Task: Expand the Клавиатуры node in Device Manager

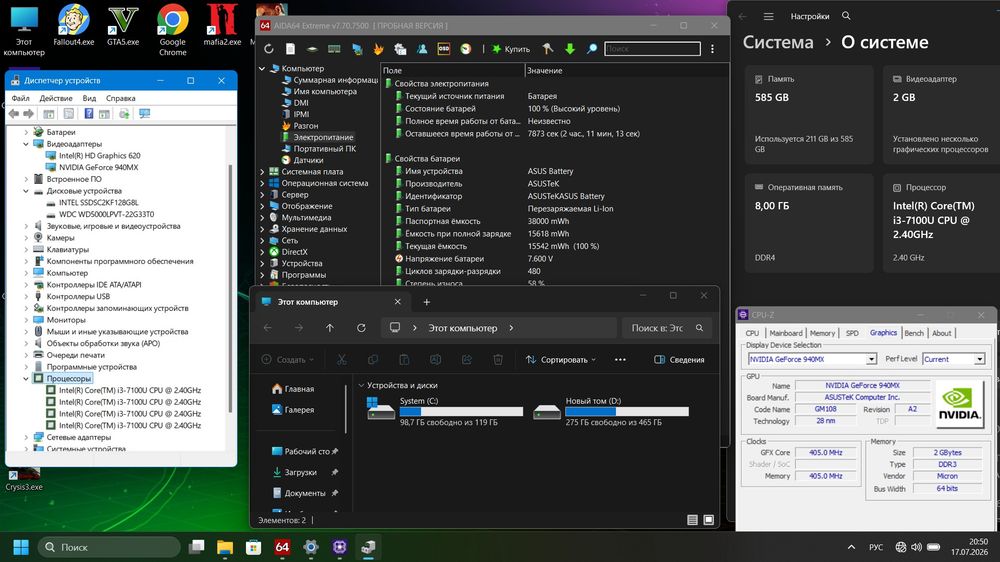Action: 26,249
